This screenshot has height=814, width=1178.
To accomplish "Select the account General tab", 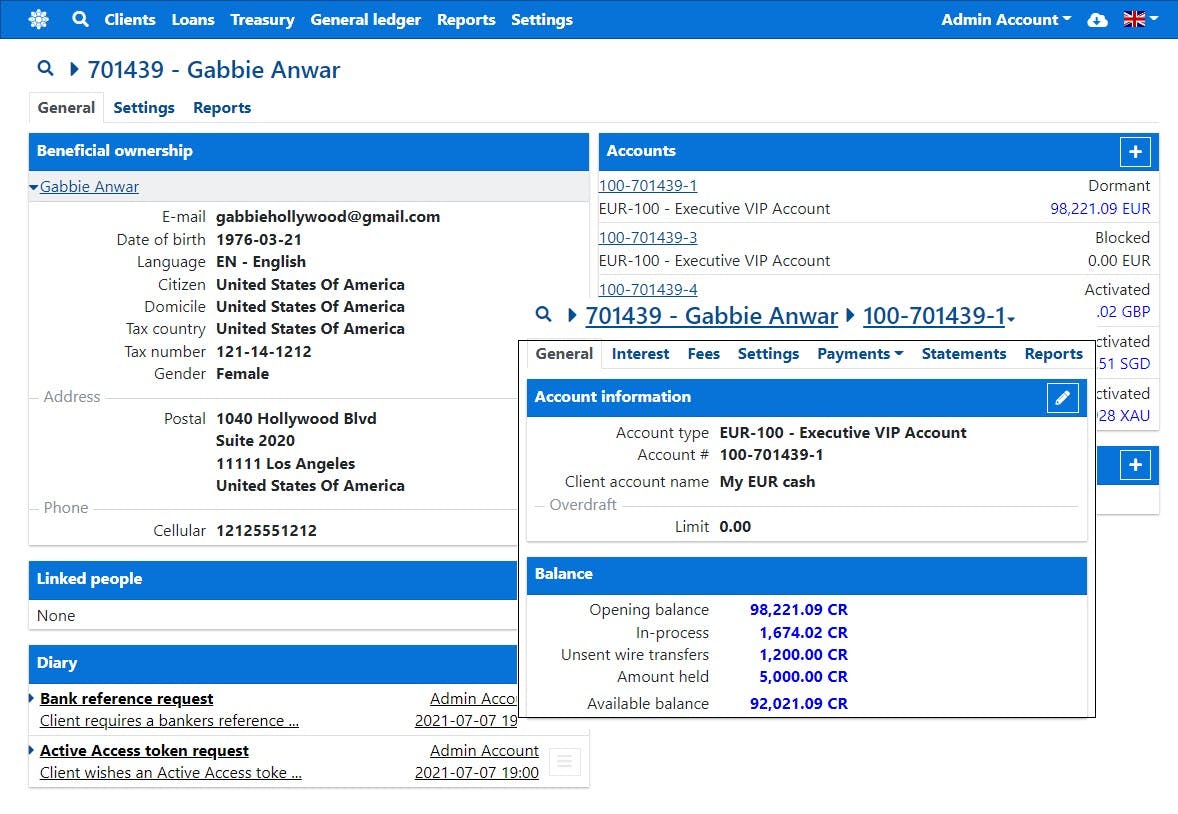I will 564,353.
